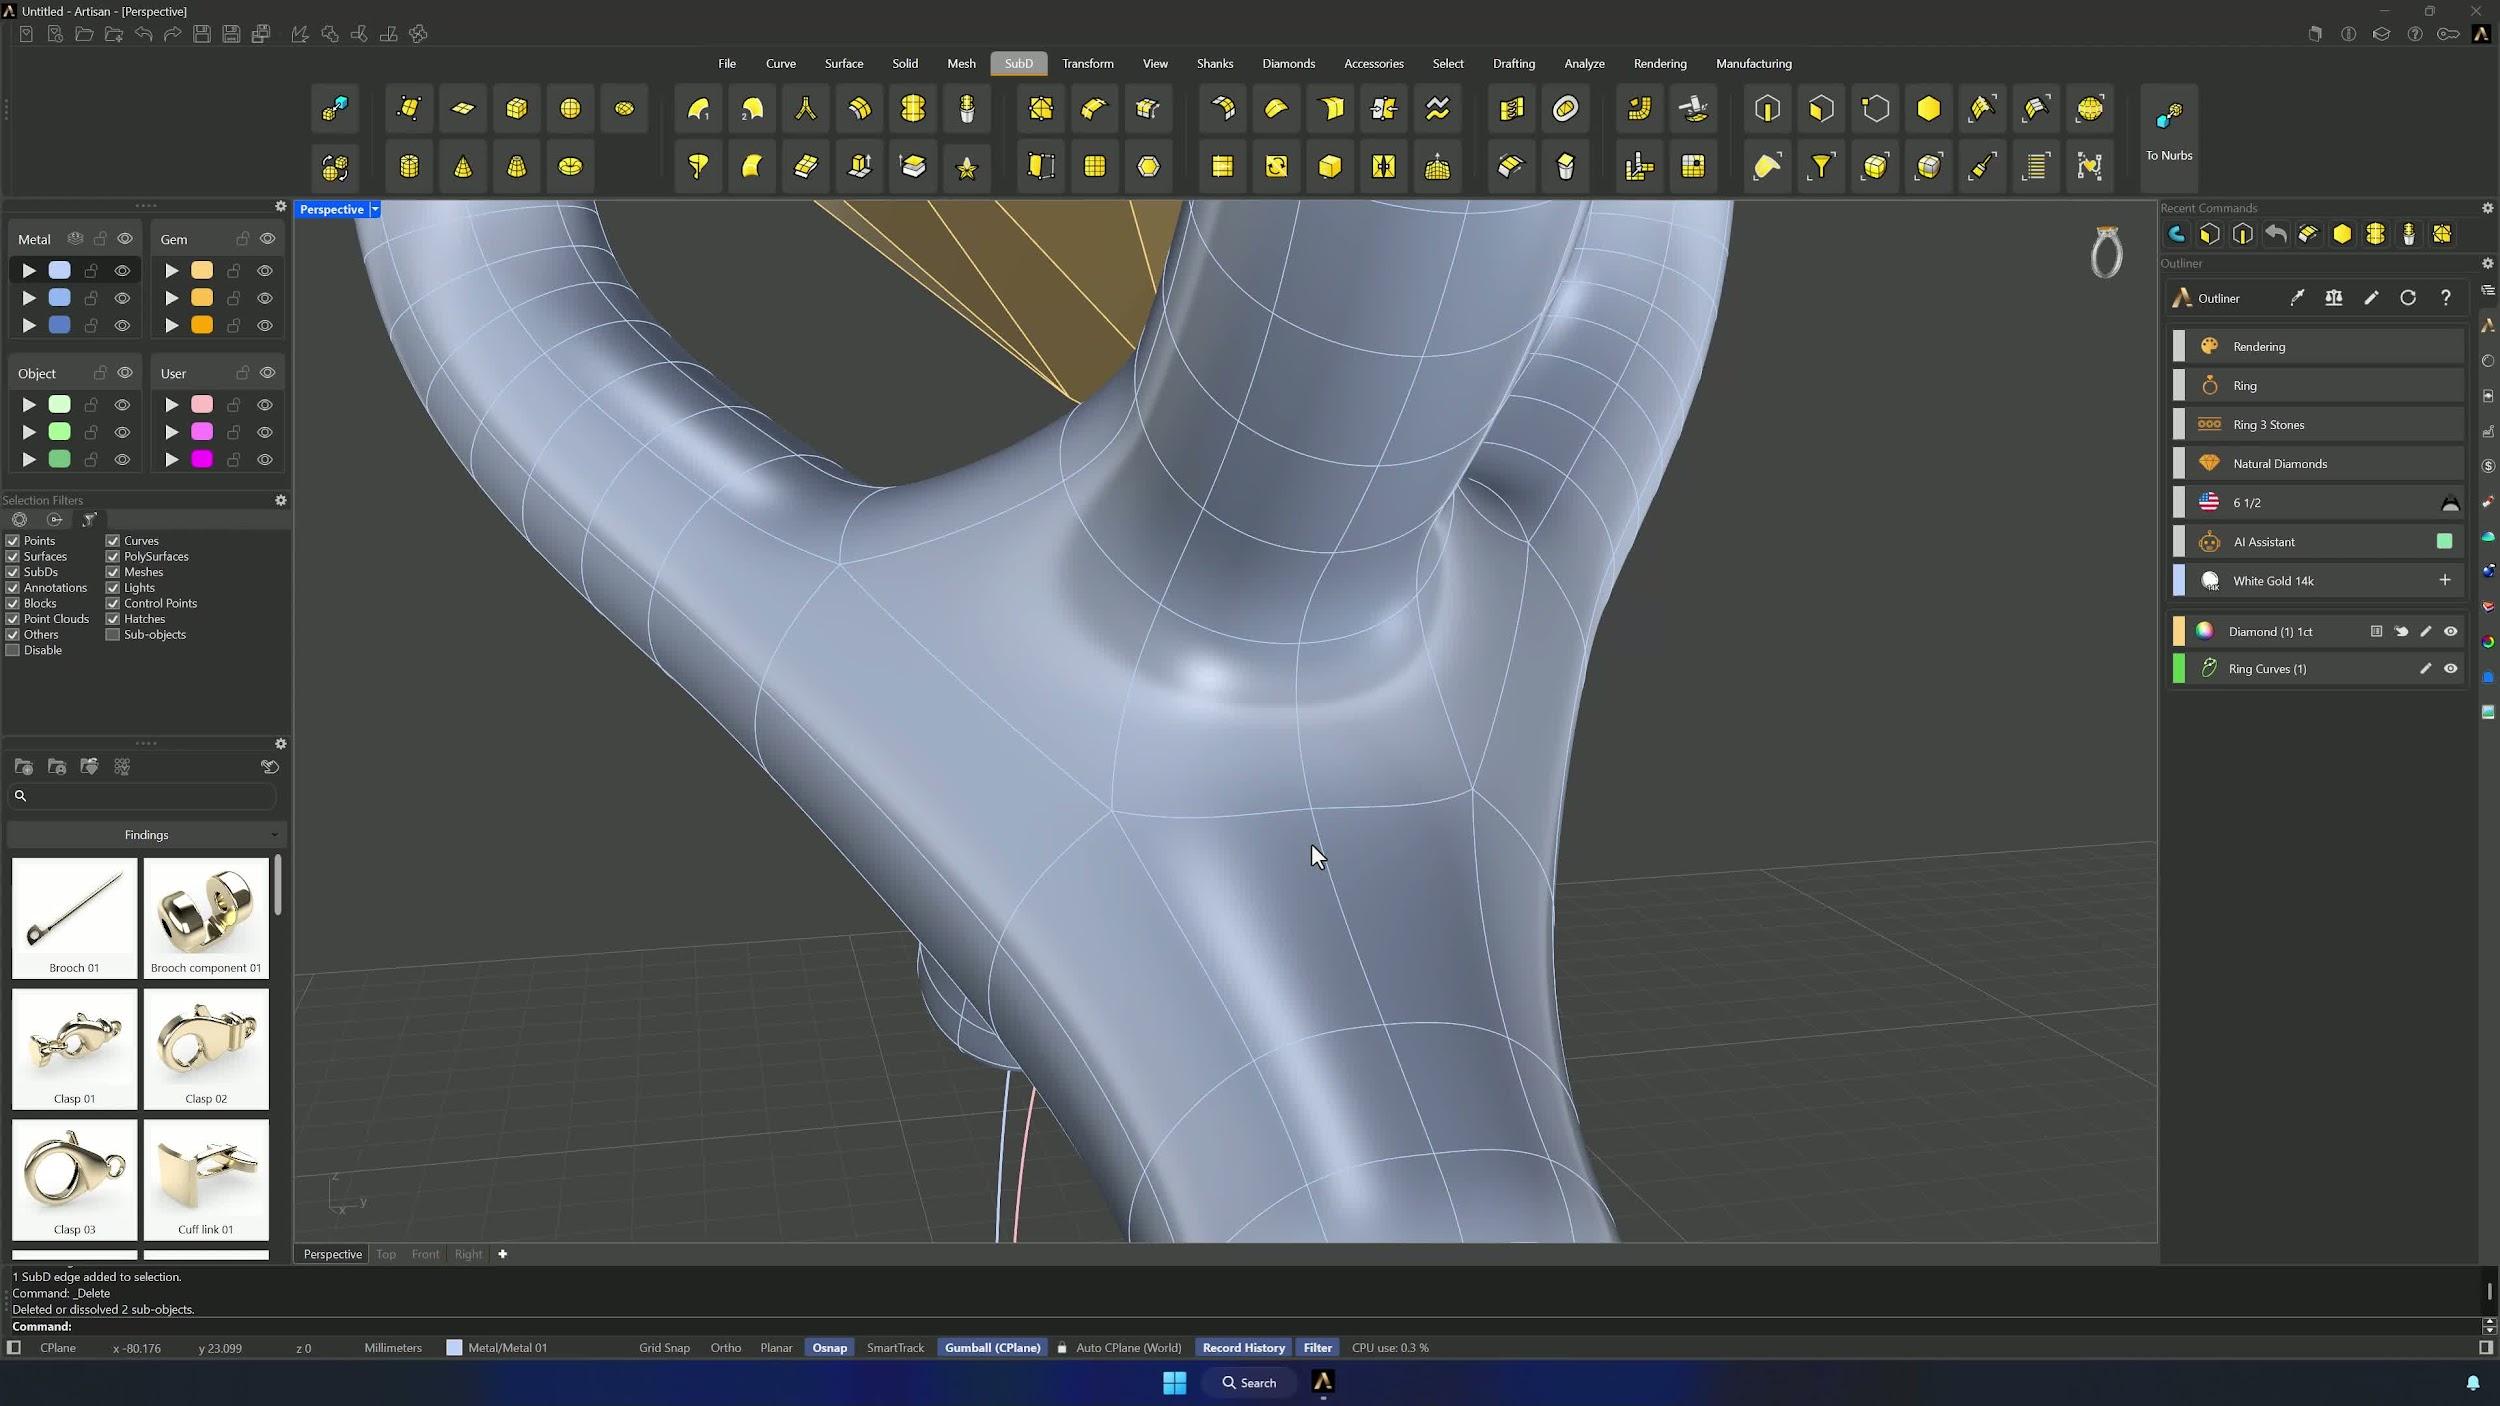Image resolution: width=2500 pixels, height=1406 pixels.
Task: Click the ring viewport icon in the viewport corner
Action: 2106,252
